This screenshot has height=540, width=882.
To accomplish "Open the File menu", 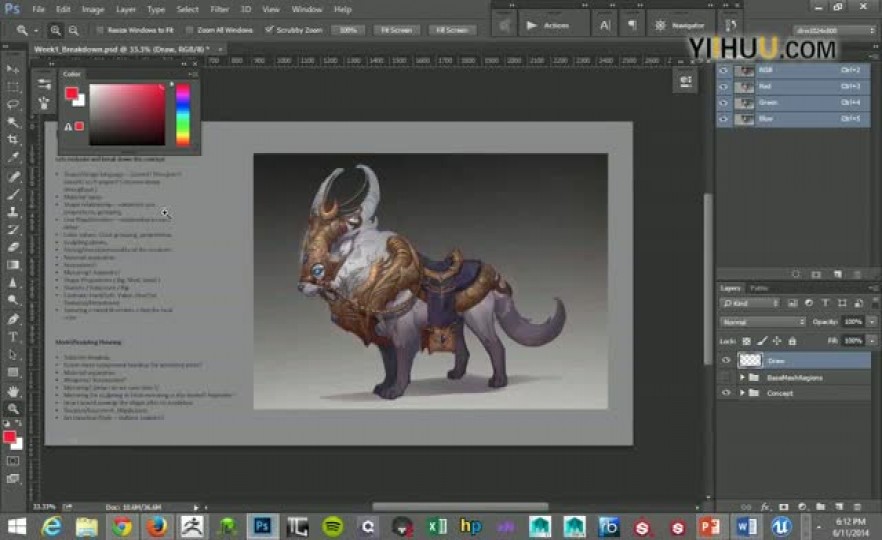I will 38,10.
